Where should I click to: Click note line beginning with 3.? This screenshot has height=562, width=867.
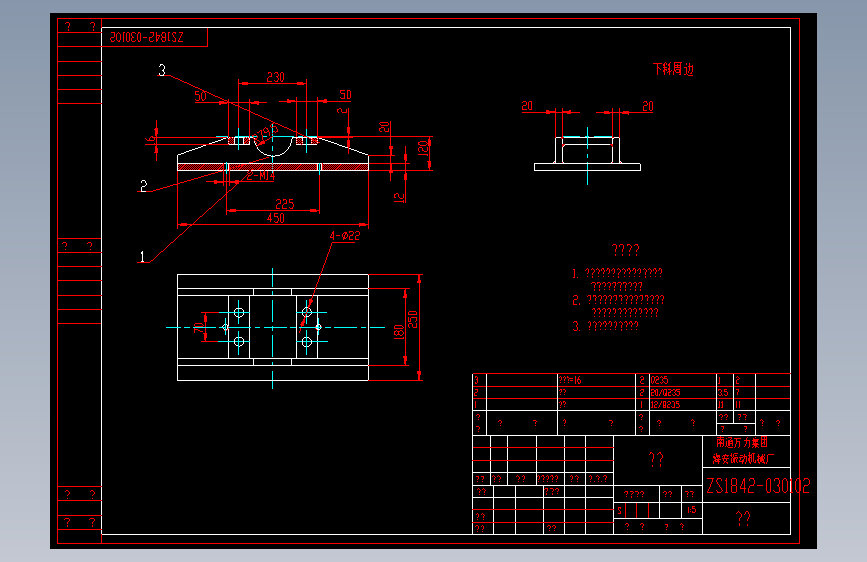click(x=605, y=326)
